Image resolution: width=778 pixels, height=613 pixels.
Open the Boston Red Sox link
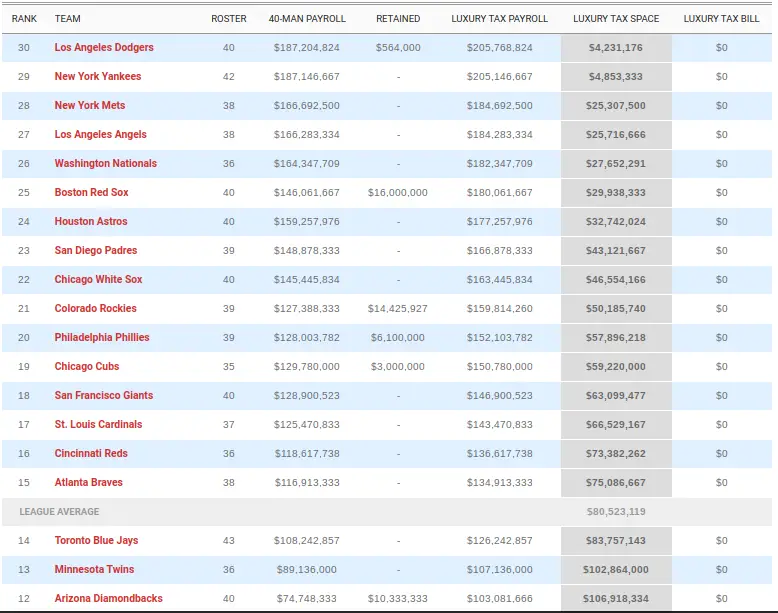click(91, 193)
